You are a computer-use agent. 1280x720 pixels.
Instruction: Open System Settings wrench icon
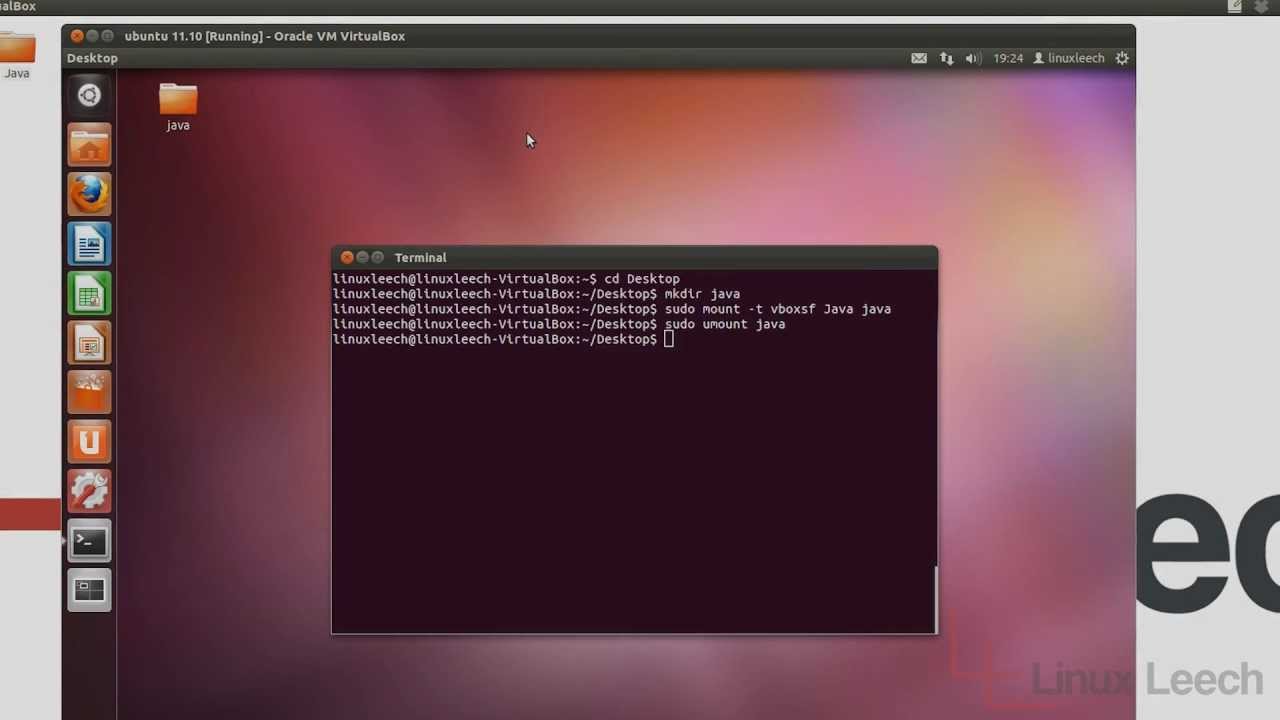[x=89, y=491]
